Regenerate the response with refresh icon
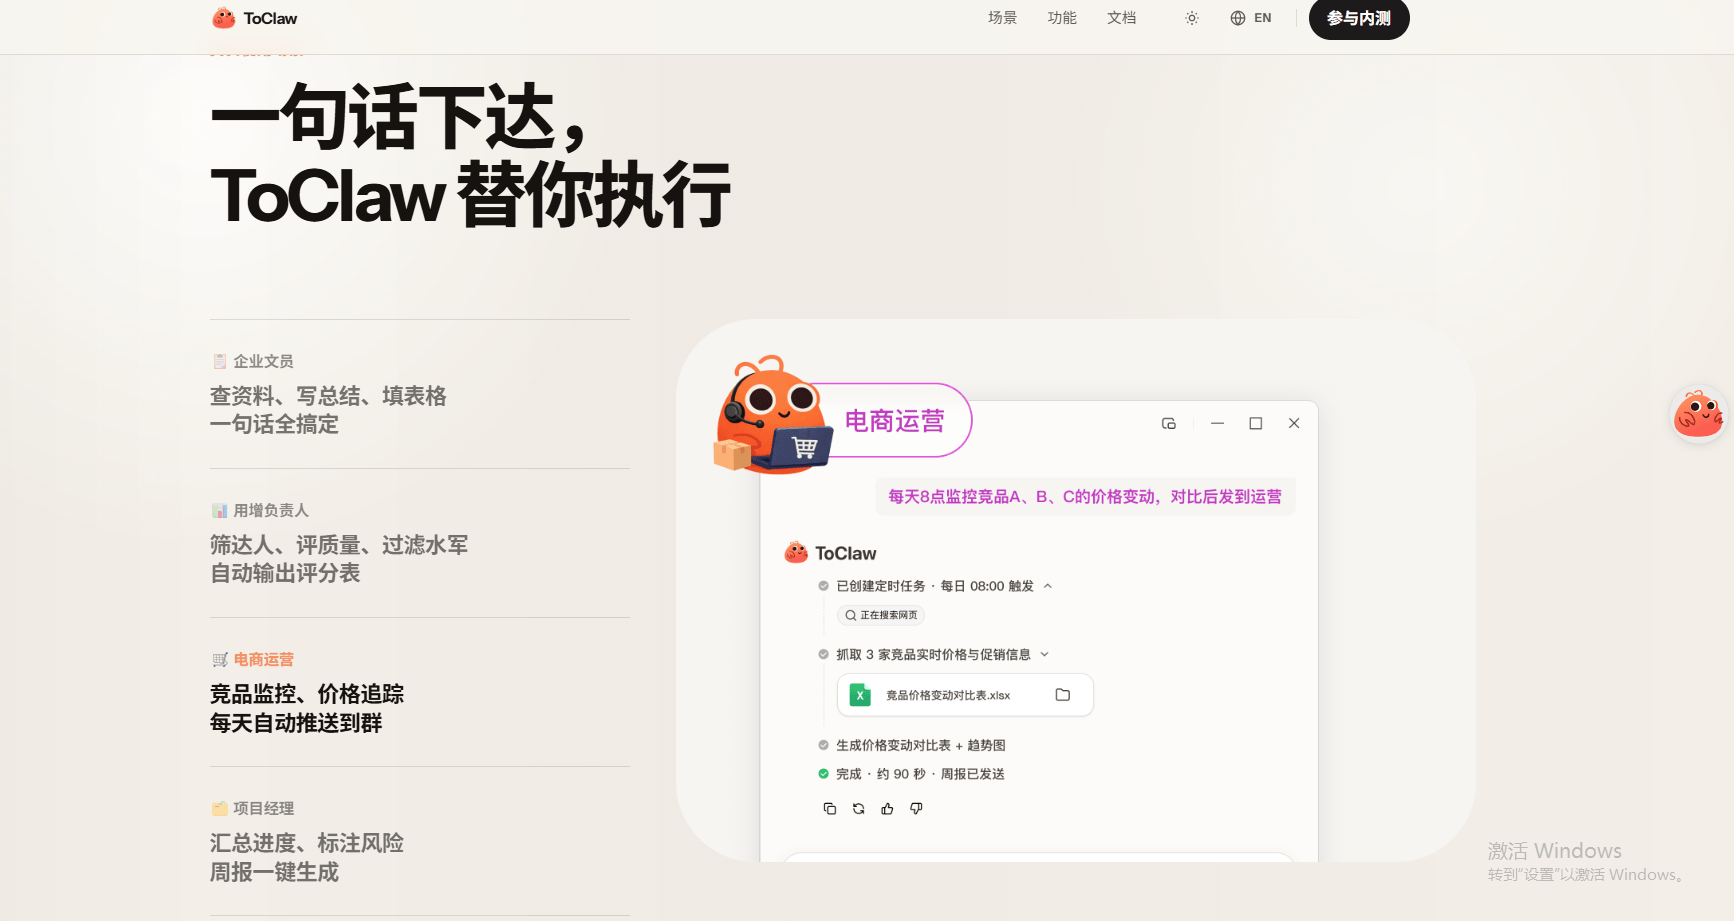This screenshot has width=1734, height=921. (x=858, y=809)
